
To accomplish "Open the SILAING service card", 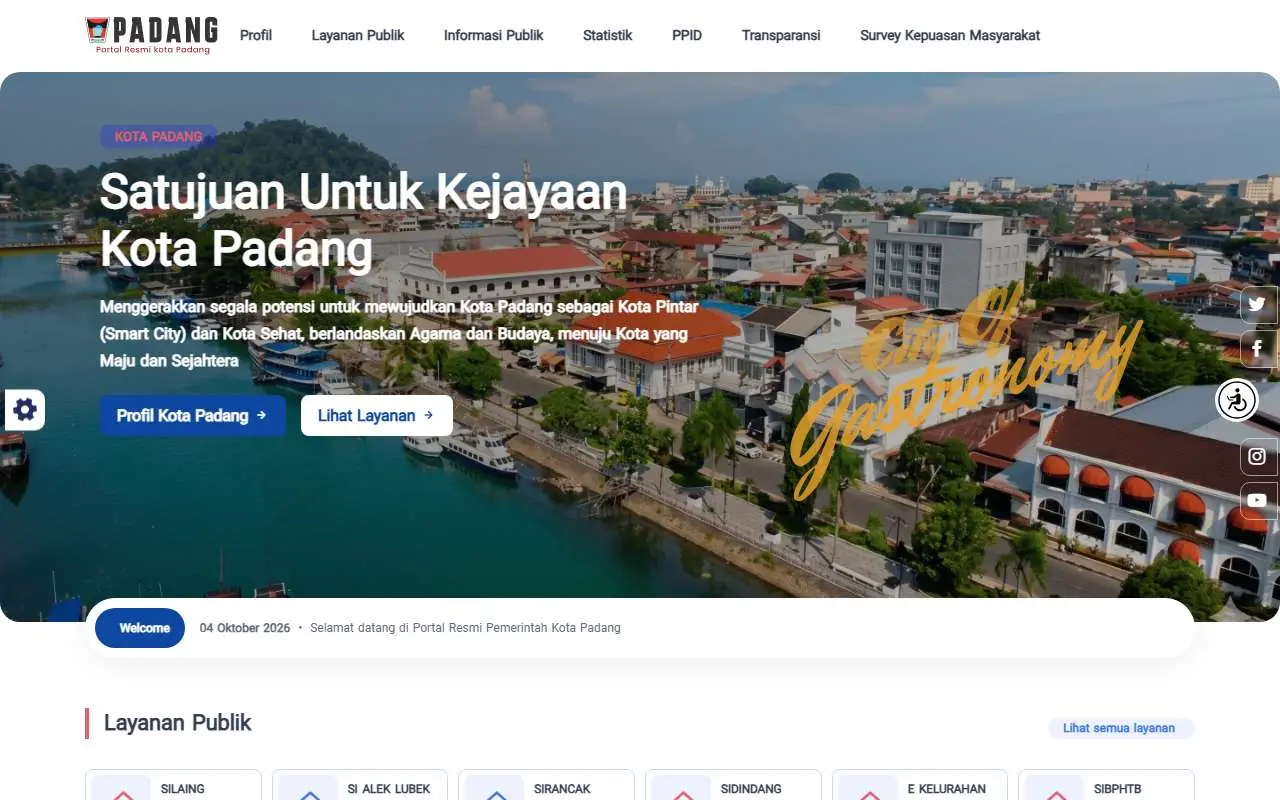I will click(x=173, y=785).
